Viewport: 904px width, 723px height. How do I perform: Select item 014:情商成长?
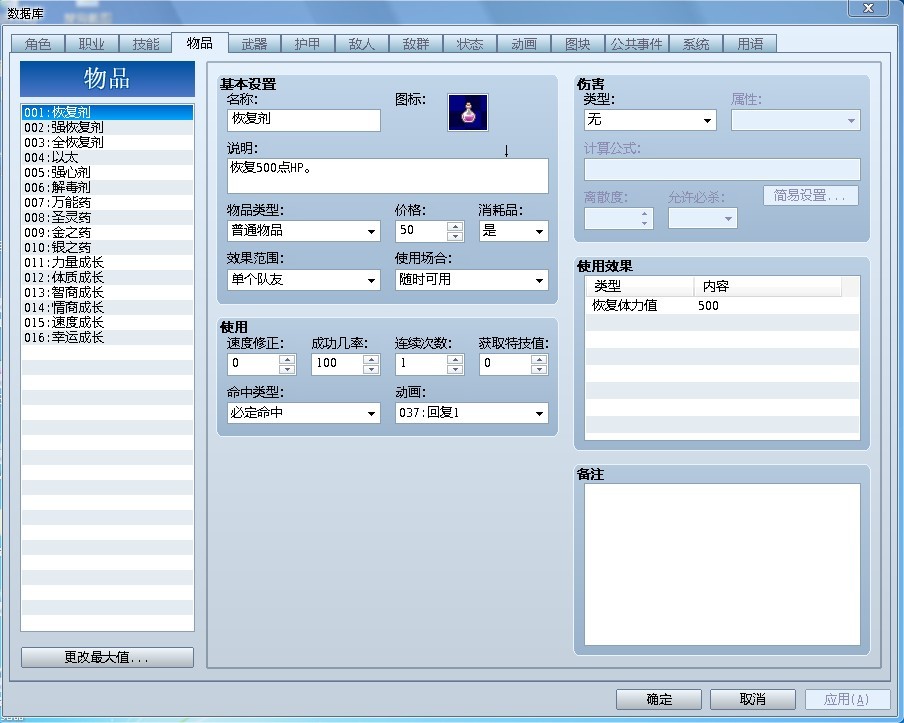point(107,307)
